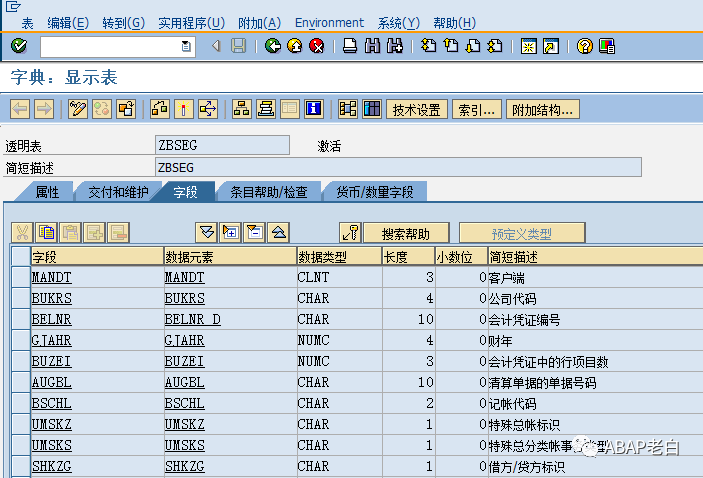Open the MANDT field link
Viewport: 703px width, 478px height.
pos(52,277)
